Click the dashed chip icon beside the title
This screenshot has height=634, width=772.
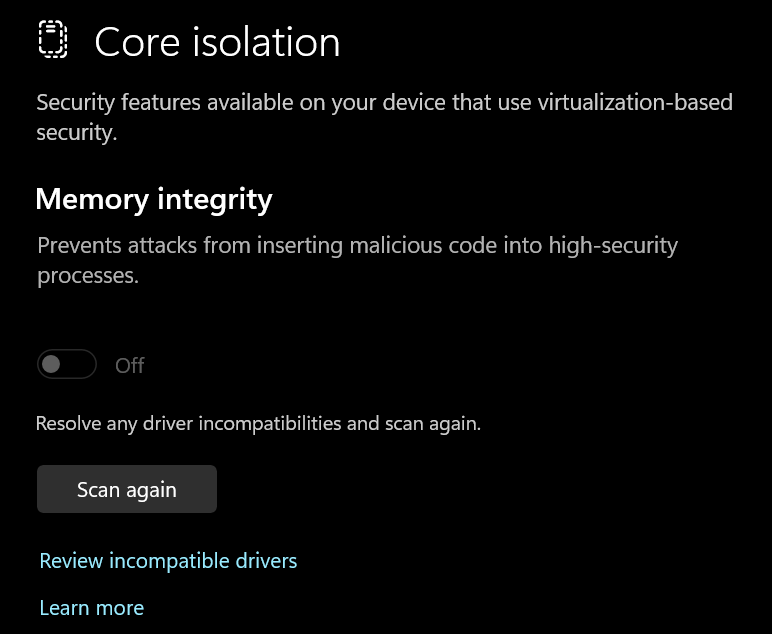point(52,40)
